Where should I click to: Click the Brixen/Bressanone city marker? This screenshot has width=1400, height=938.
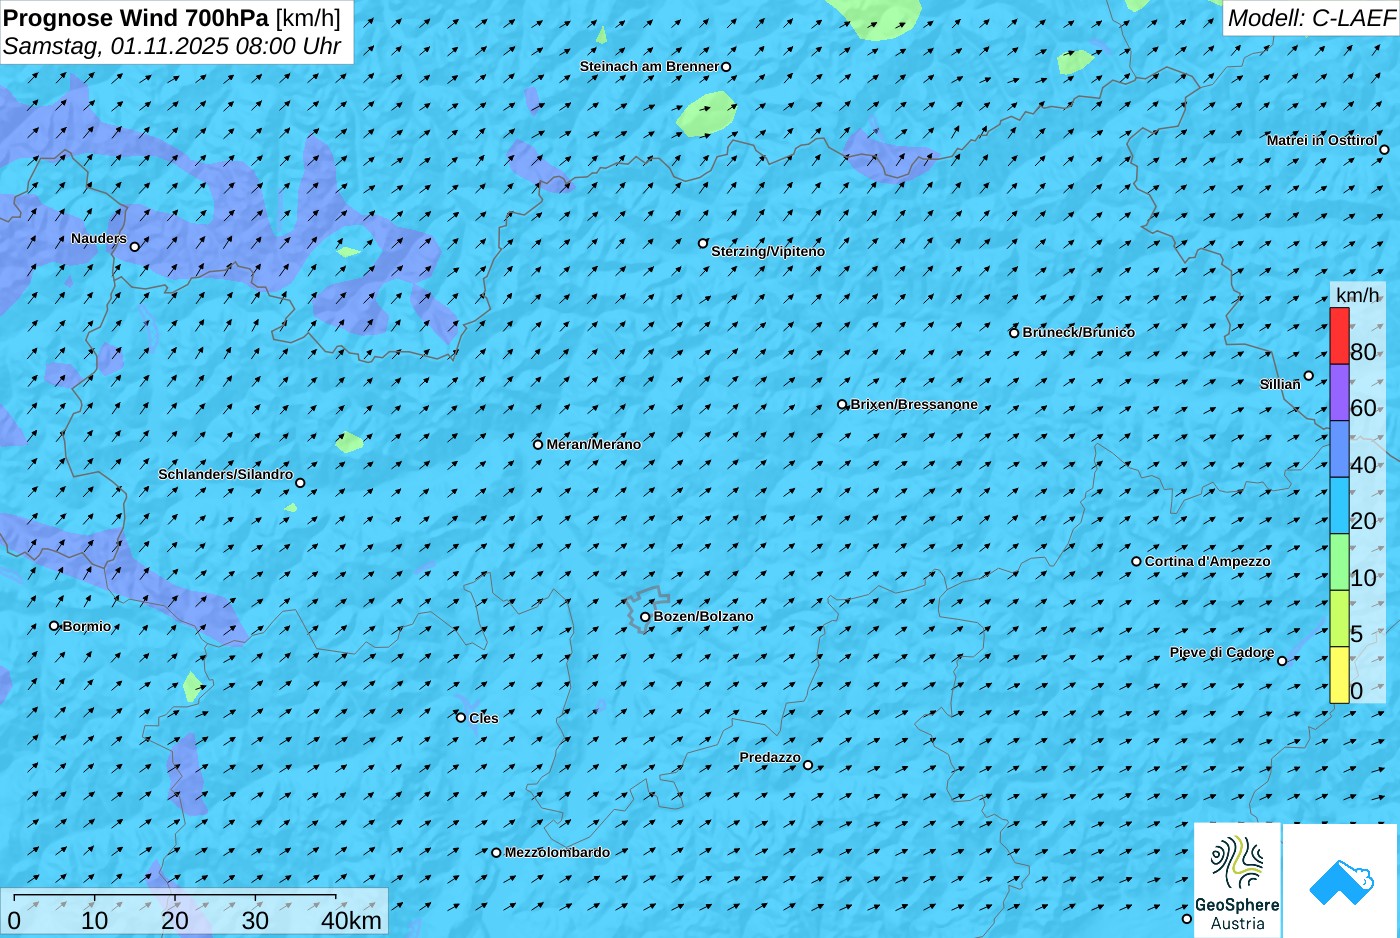coord(842,405)
